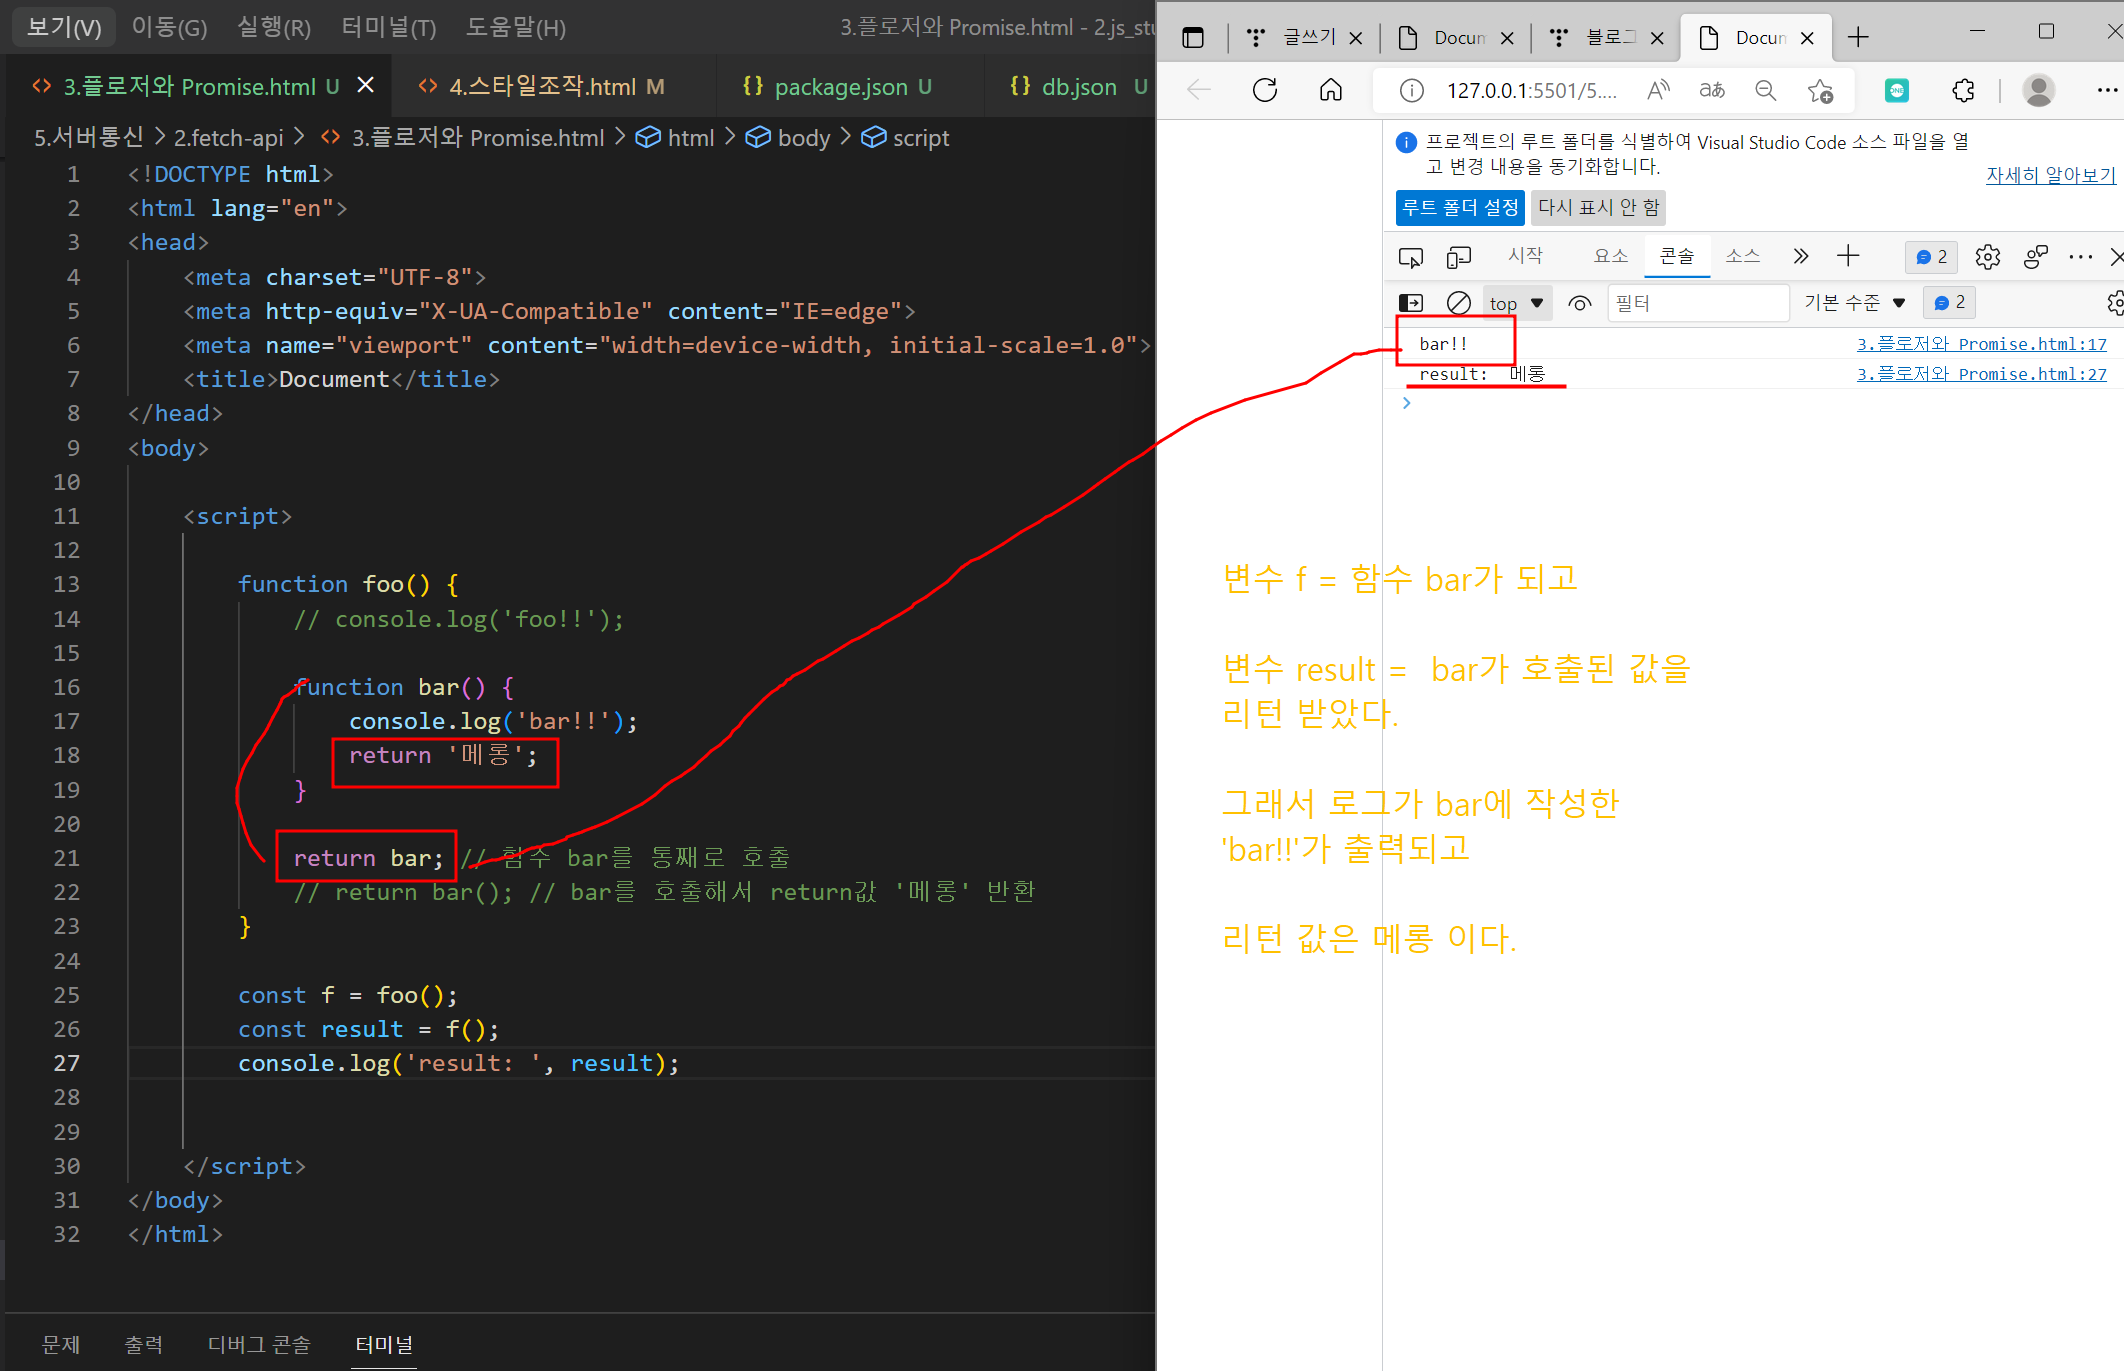Click the 다시 표시 안 함 button
This screenshot has height=1371, width=2124.
tap(1597, 207)
